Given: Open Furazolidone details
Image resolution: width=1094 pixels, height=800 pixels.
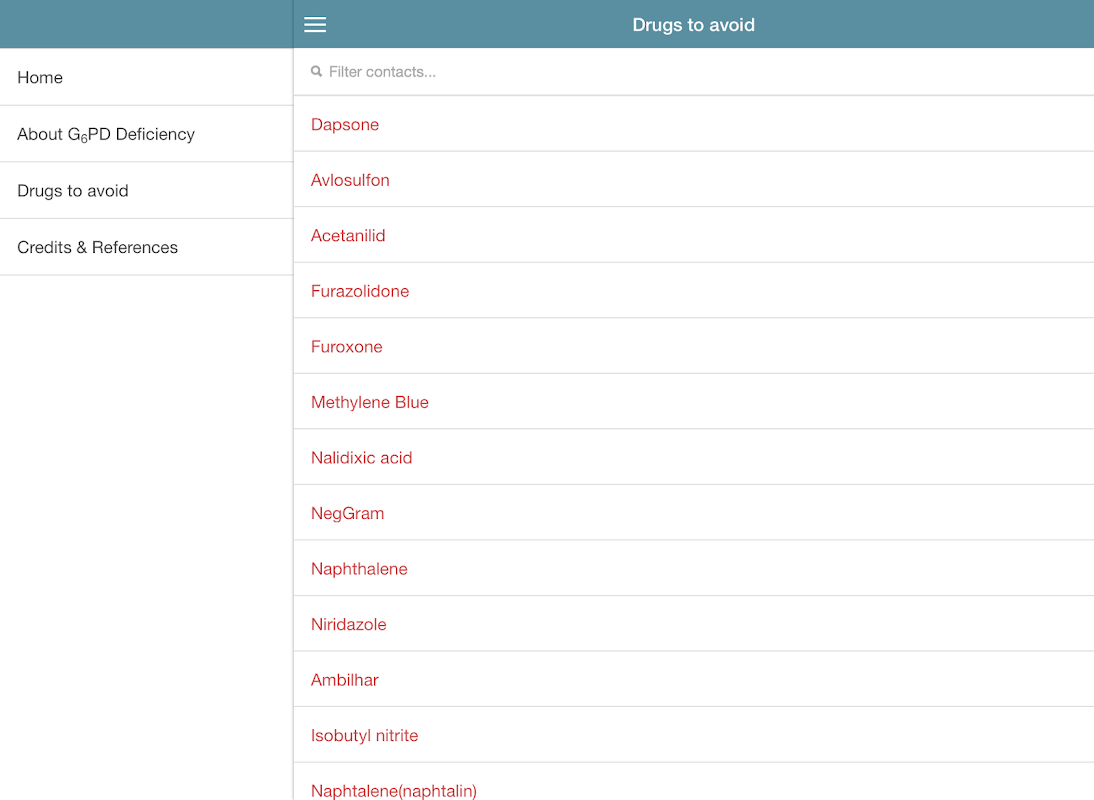Looking at the screenshot, I should tap(360, 292).
